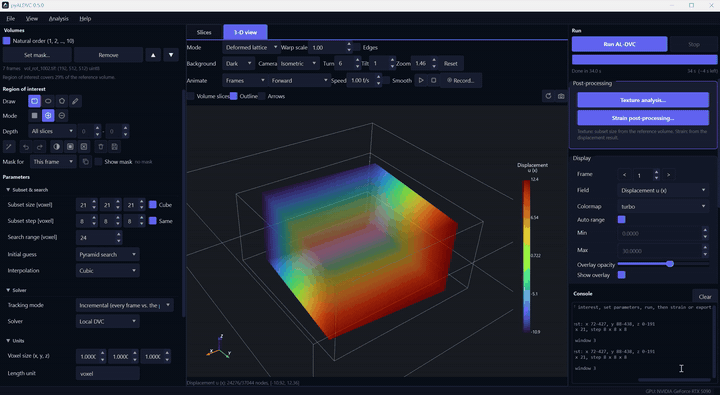Enable the Arrows checkbox
720x395 pixels.
pyautogui.click(x=262, y=96)
